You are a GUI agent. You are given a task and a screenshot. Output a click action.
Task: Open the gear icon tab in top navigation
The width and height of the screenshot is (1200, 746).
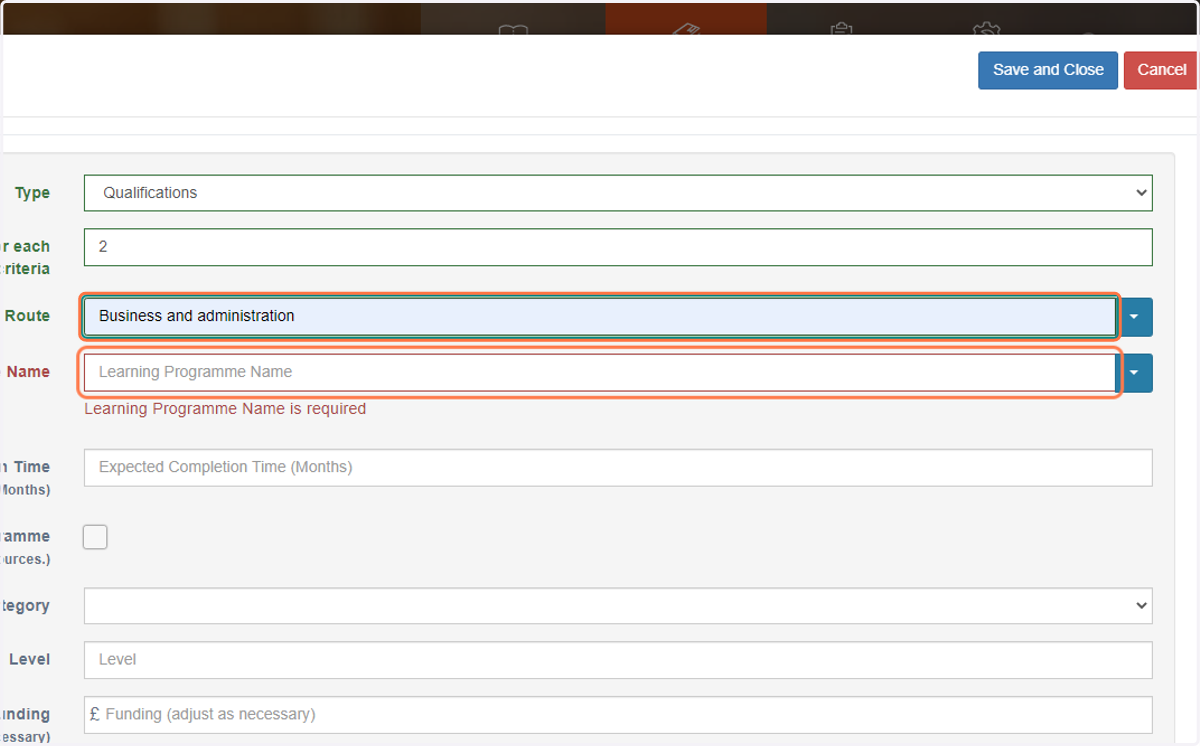(x=985, y=30)
